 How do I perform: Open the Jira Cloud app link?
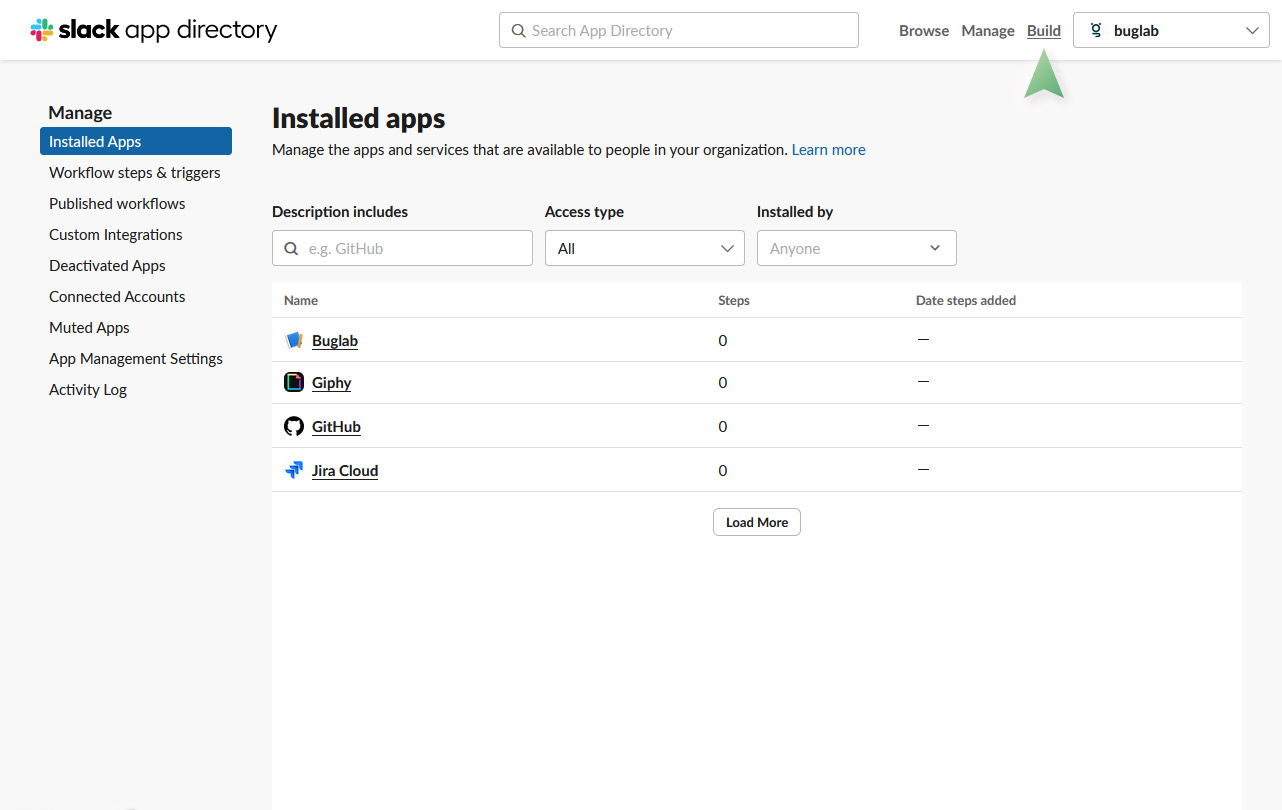point(345,471)
